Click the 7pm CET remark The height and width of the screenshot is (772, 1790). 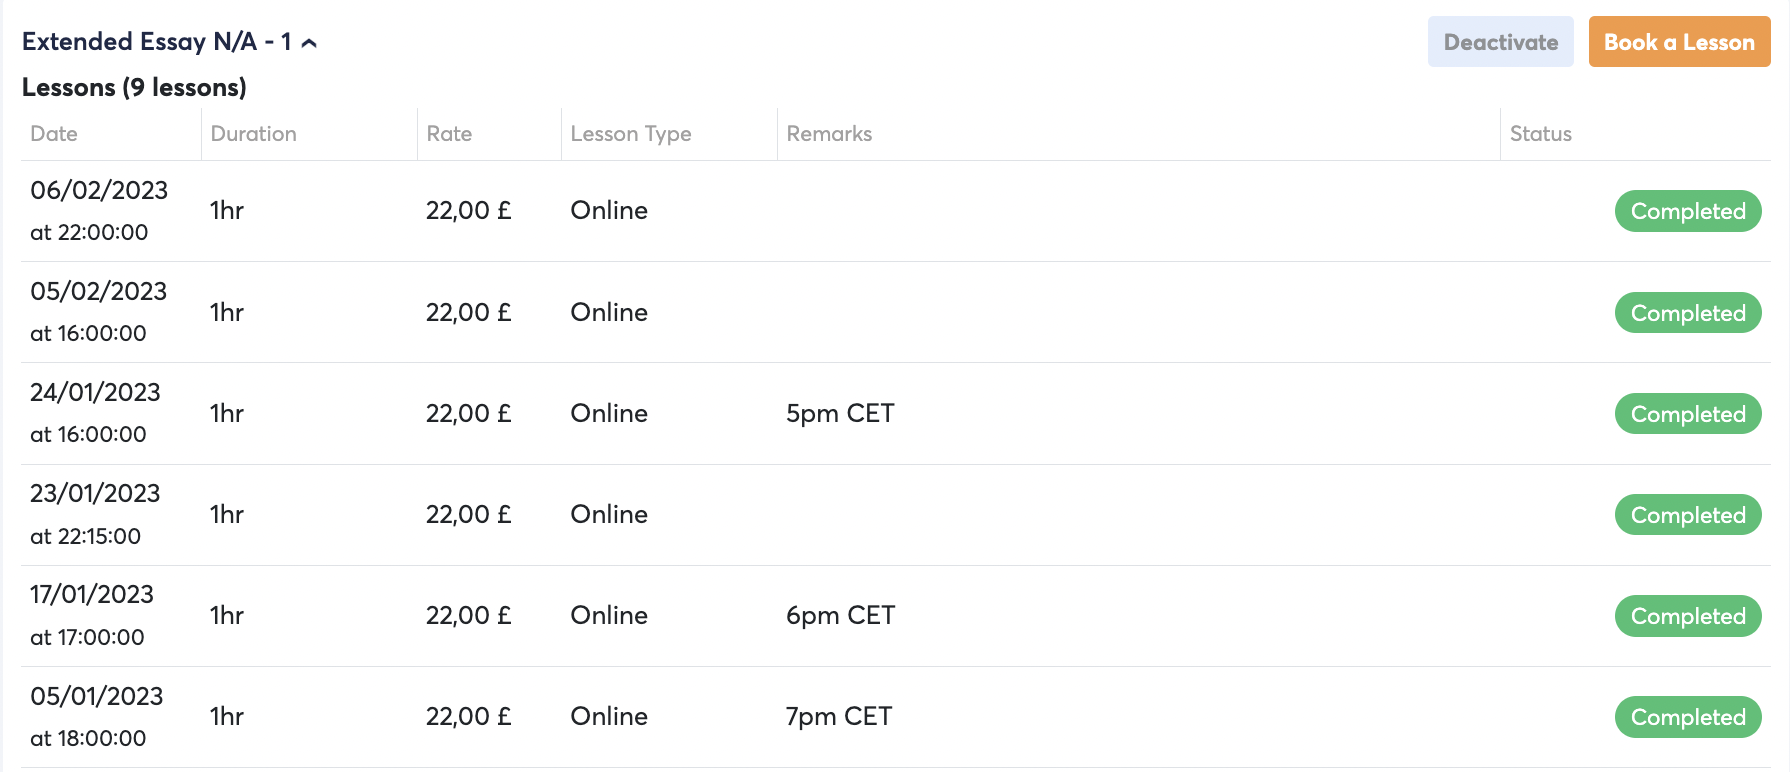pos(839,717)
